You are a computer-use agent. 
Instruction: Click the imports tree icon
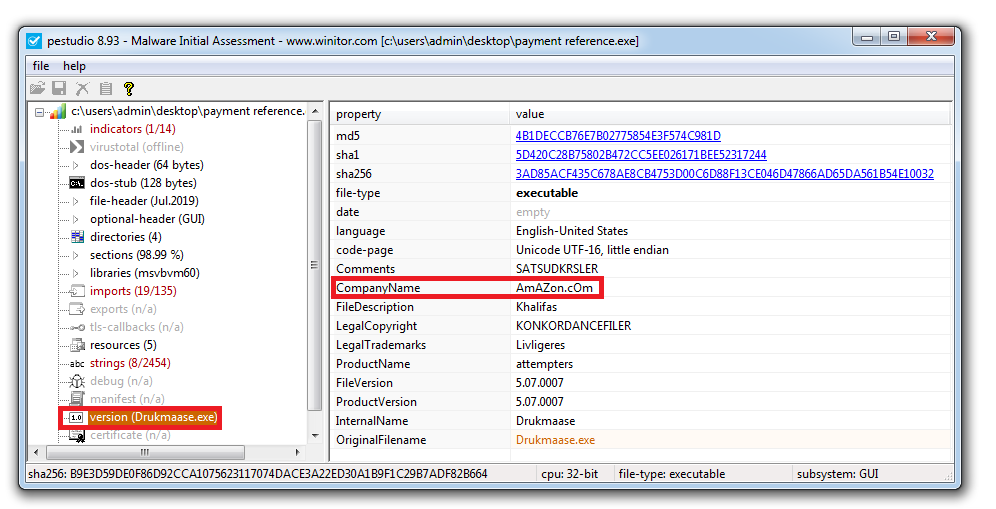tap(77, 291)
